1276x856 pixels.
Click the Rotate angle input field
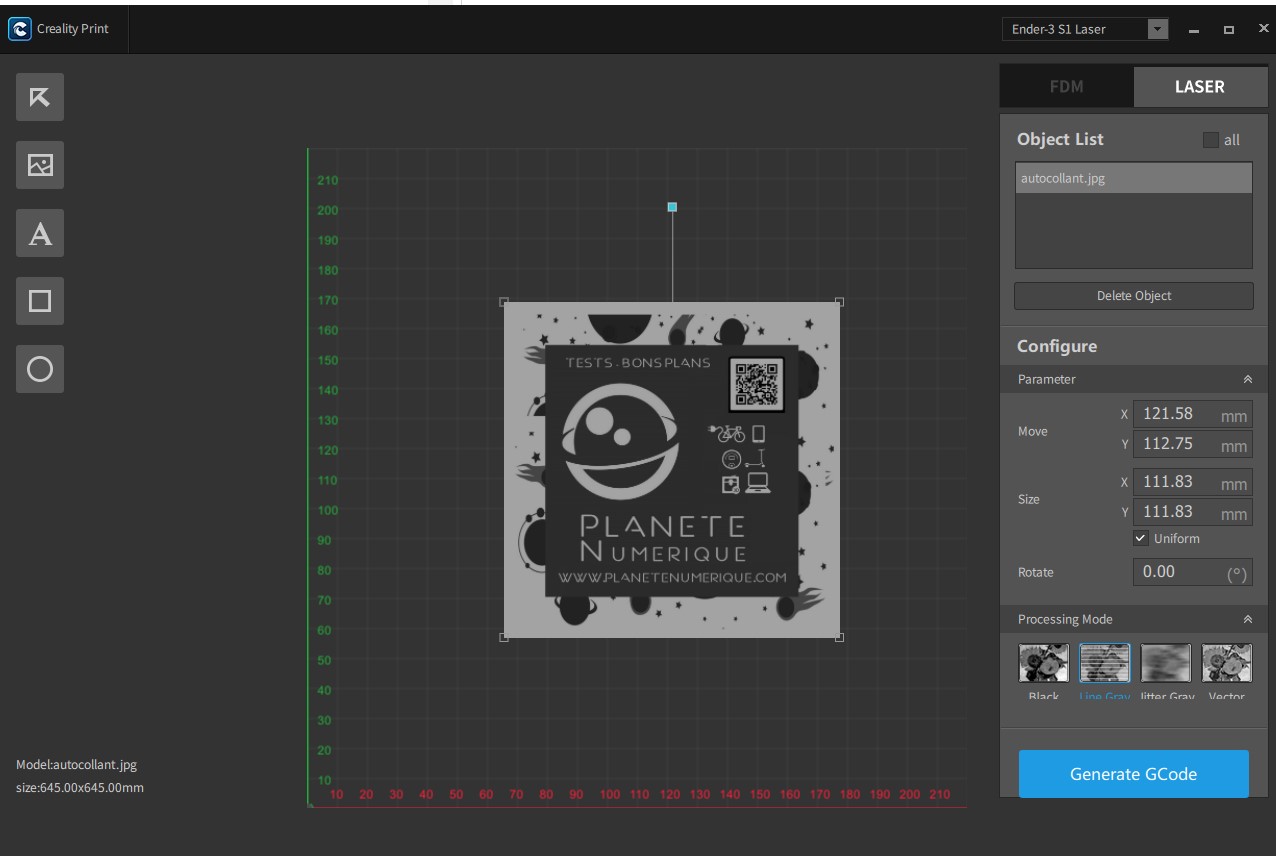[x=1192, y=572]
